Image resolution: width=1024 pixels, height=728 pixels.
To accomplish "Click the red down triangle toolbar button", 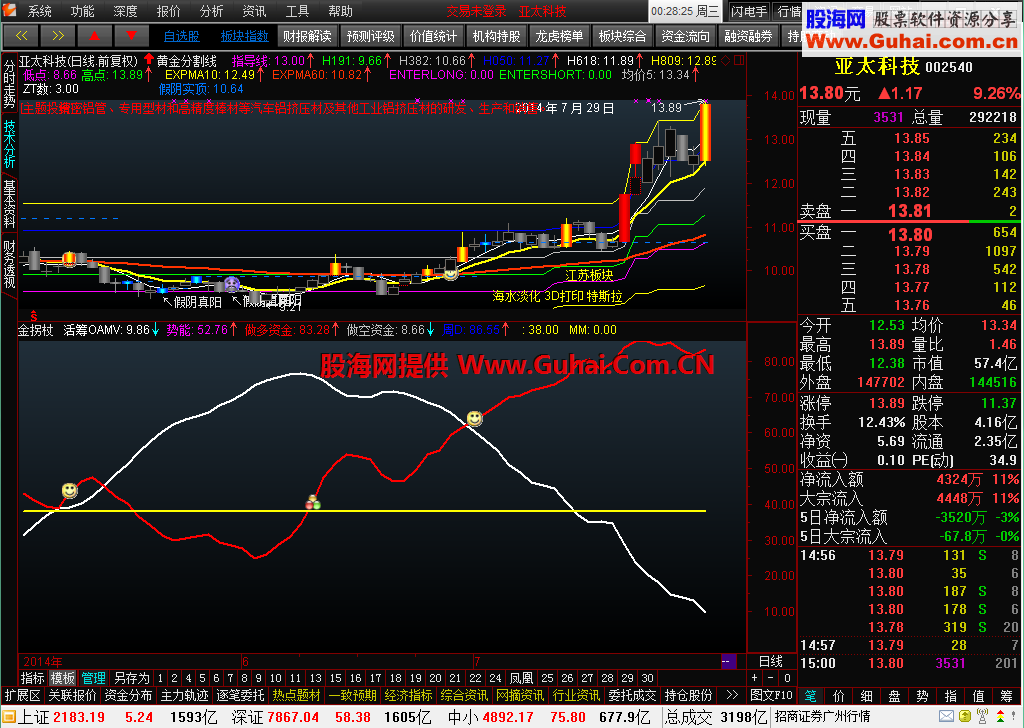I will 131,36.
